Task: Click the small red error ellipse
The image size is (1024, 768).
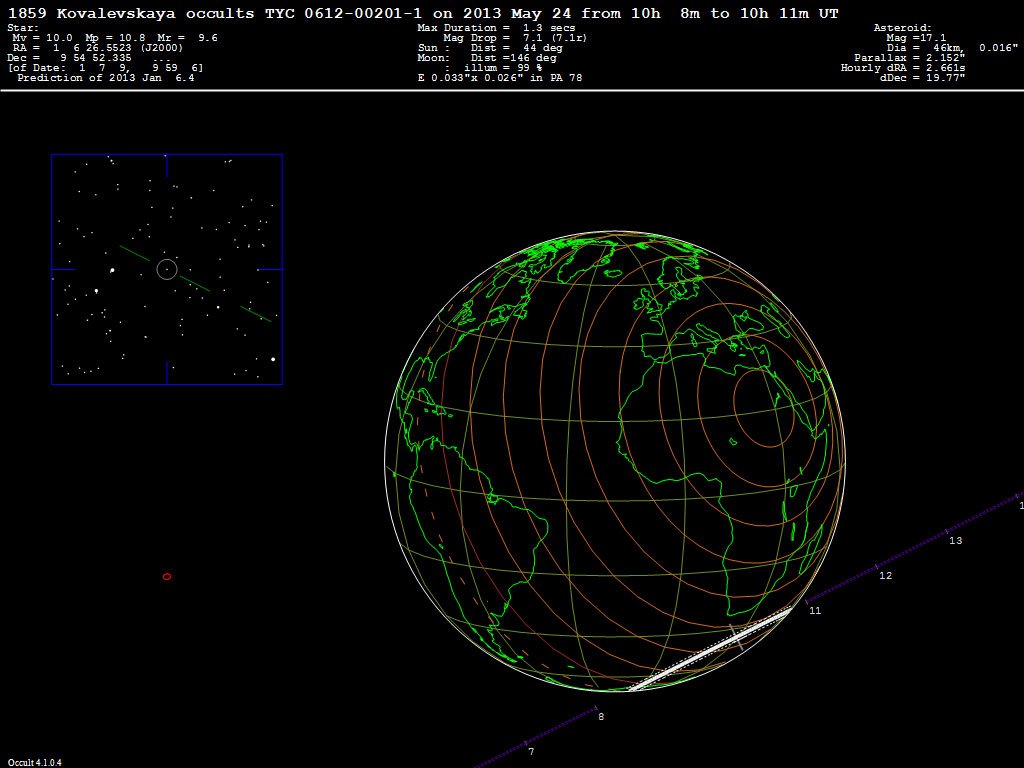Action: tap(167, 577)
